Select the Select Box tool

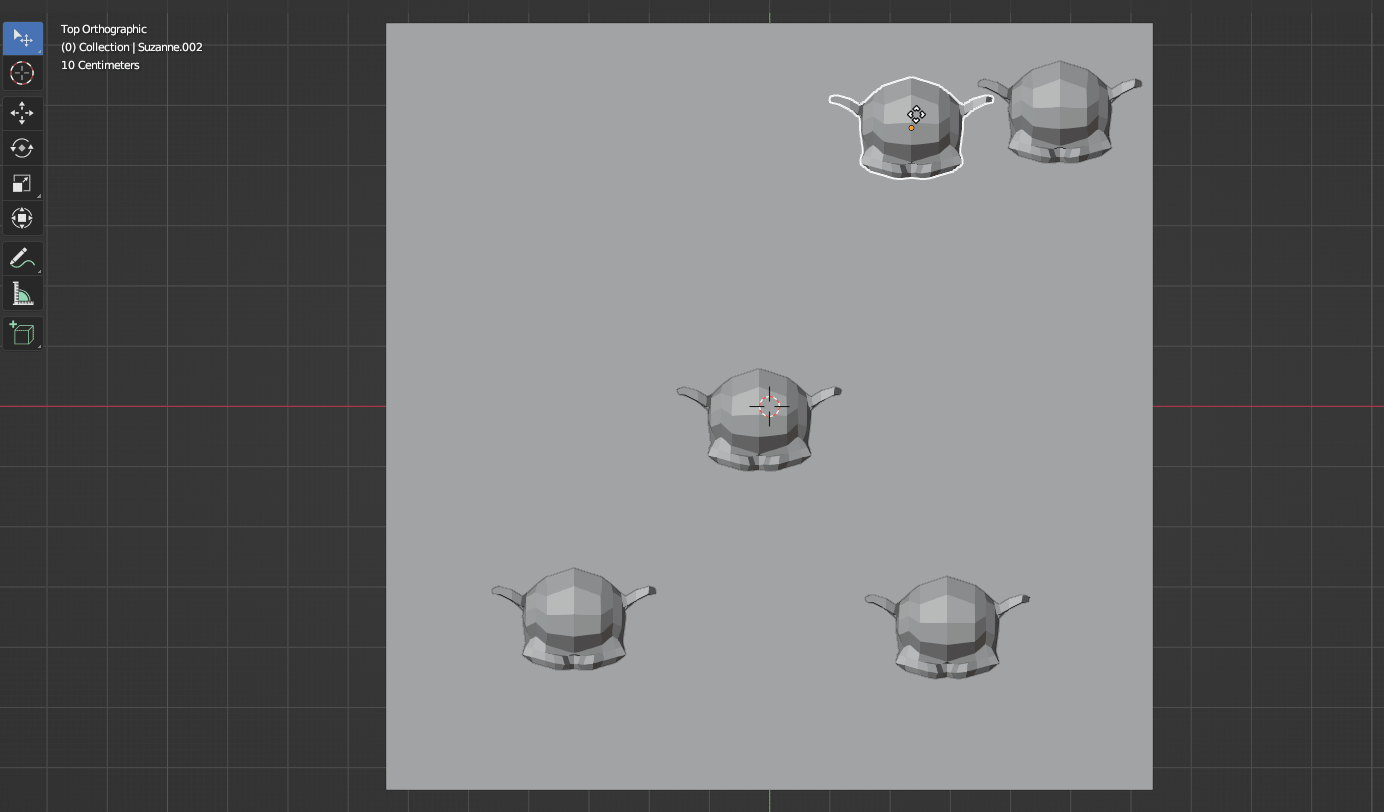[x=22, y=38]
